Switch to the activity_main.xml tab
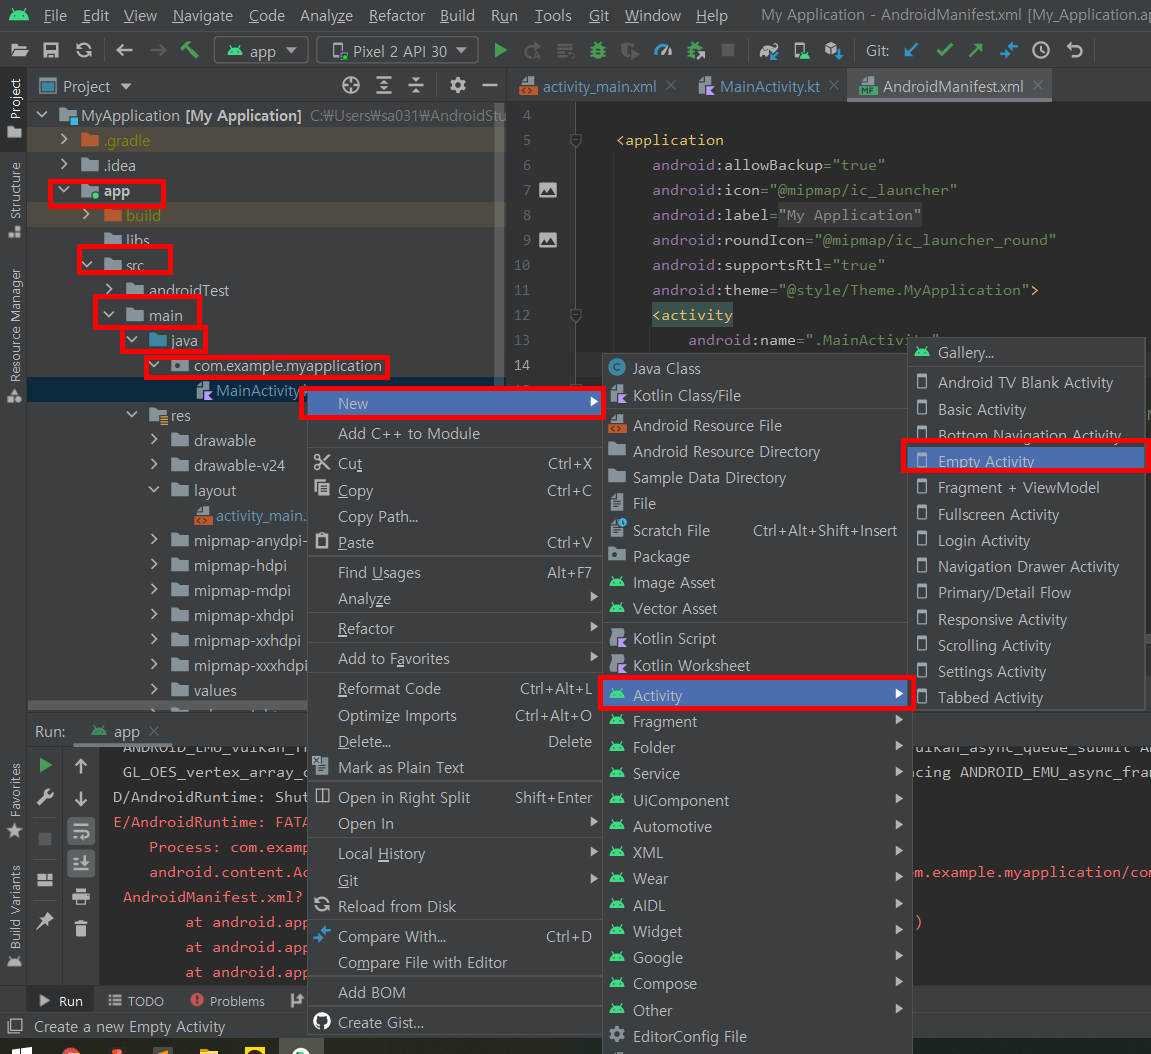The height and width of the screenshot is (1054, 1151). pos(598,87)
